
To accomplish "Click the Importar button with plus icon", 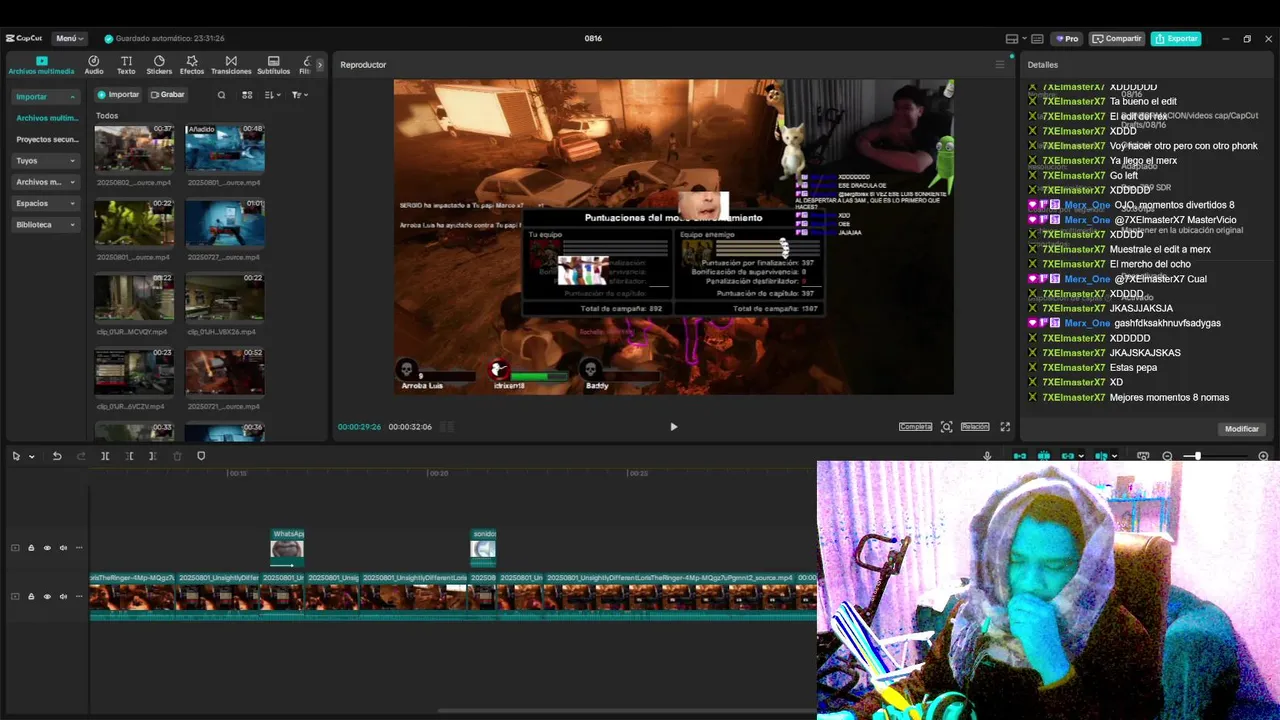I will pyautogui.click(x=118, y=95).
